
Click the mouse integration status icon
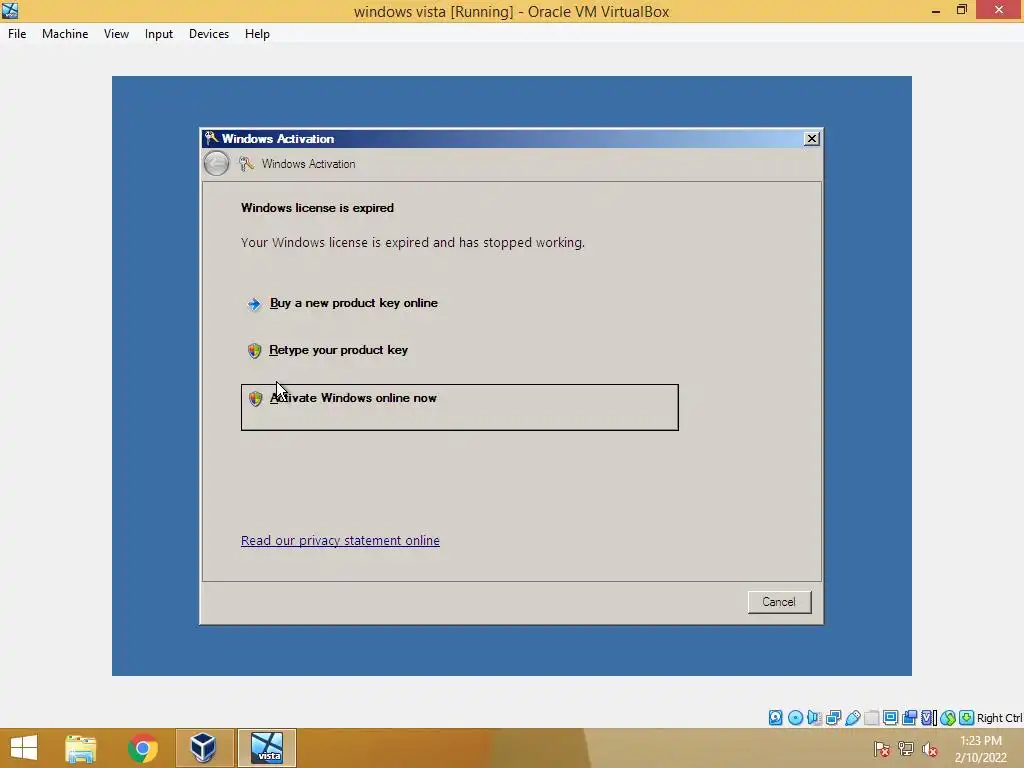pyautogui.click(x=948, y=718)
